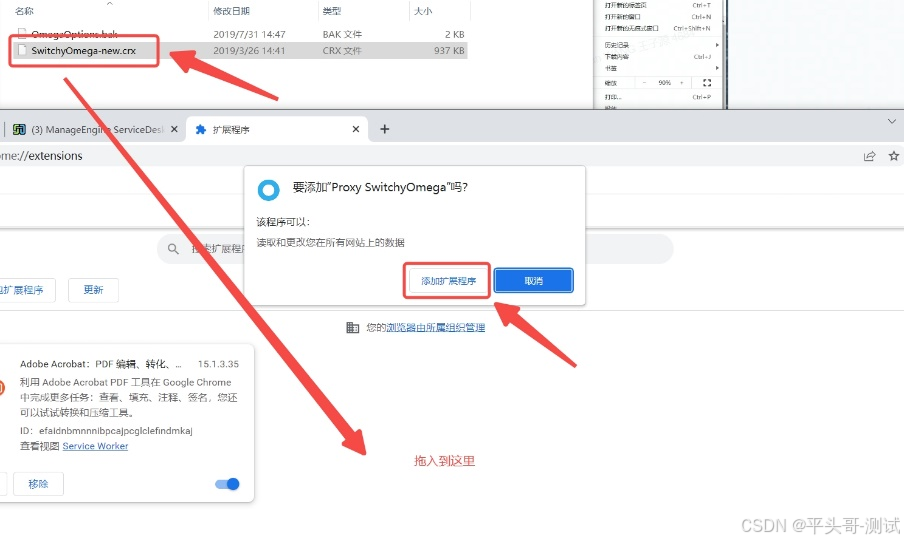
Task: Click the BAK 文件 type cell
Action: (342, 35)
